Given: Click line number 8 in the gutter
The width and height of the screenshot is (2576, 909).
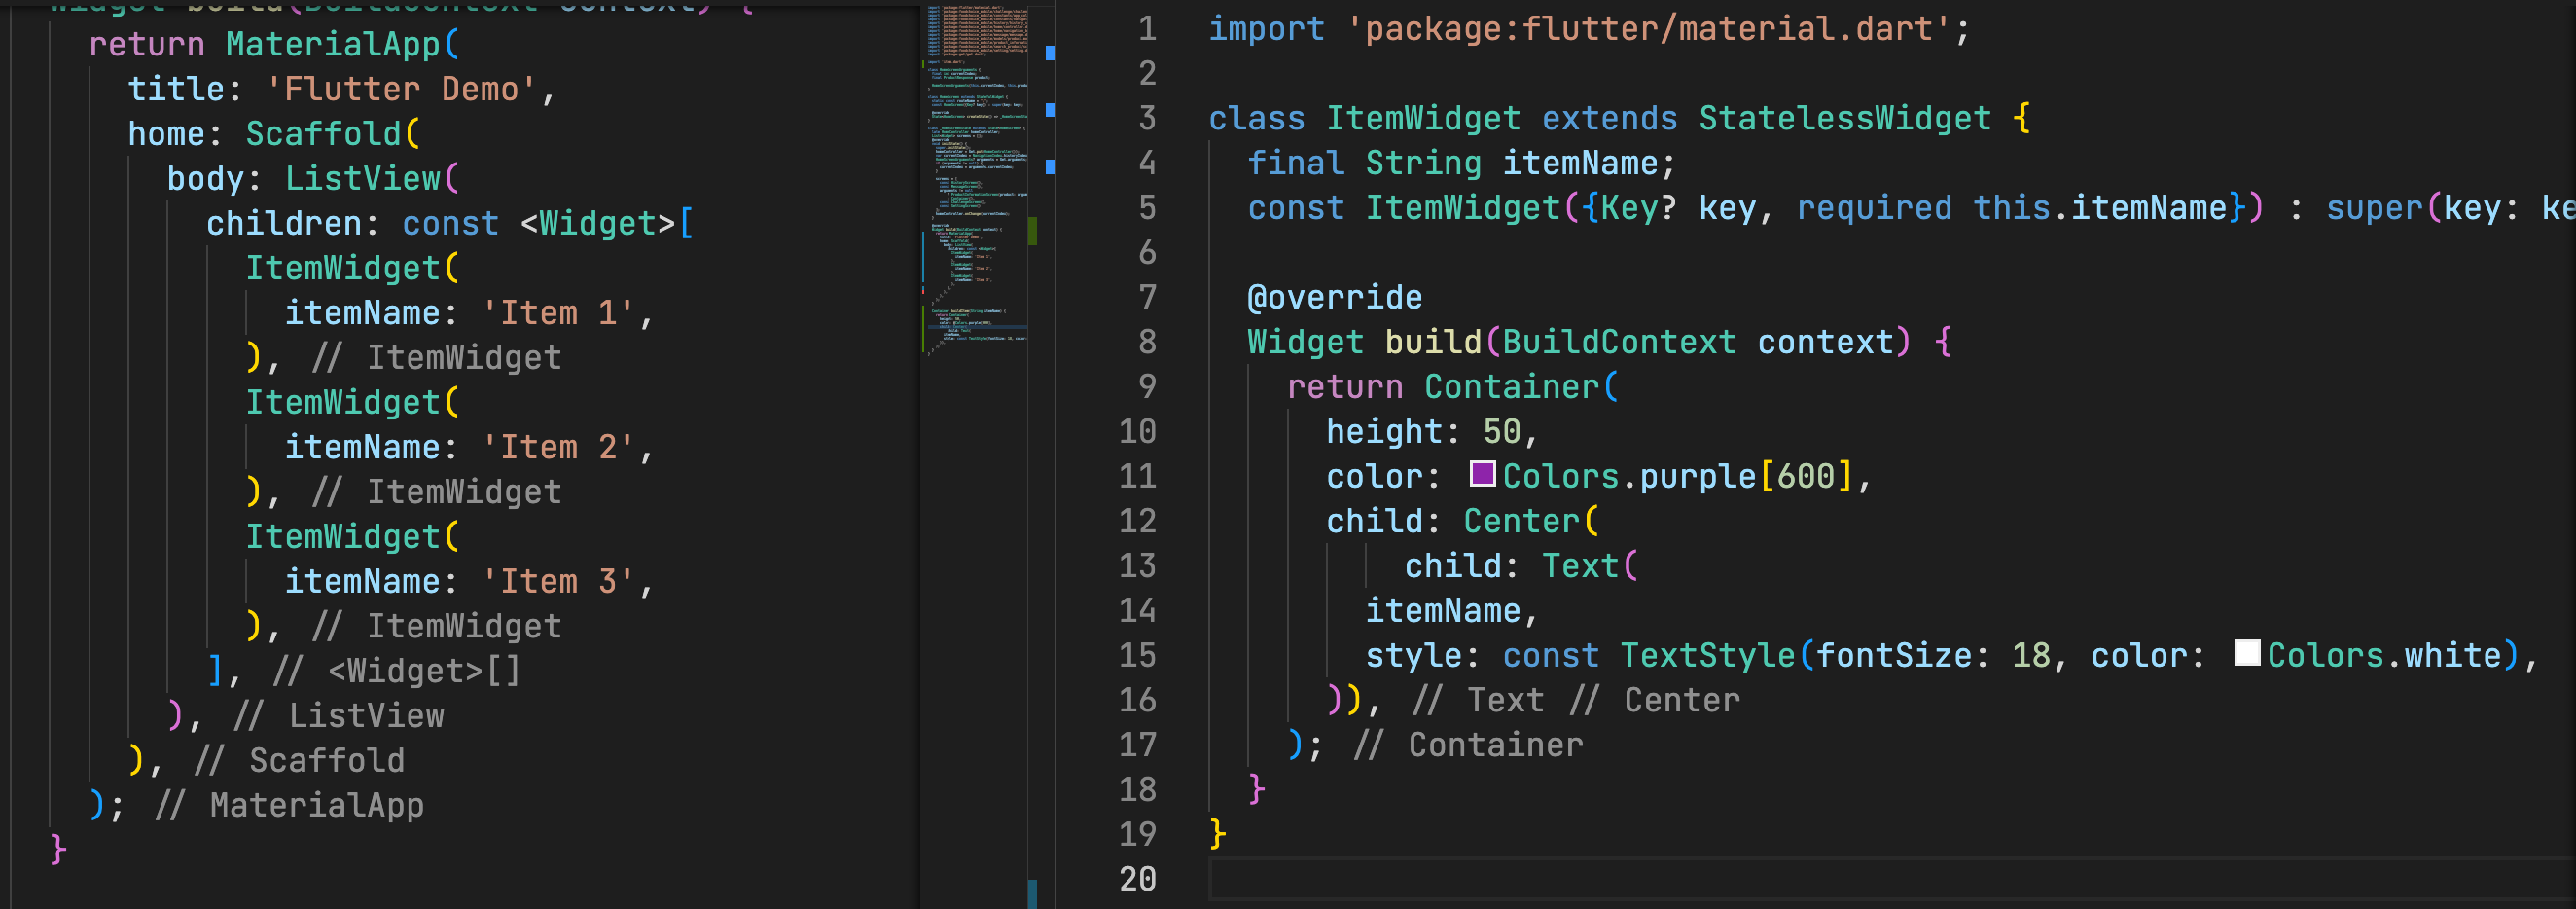Looking at the screenshot, I should pyautogui.click(x=1147, y=342).
